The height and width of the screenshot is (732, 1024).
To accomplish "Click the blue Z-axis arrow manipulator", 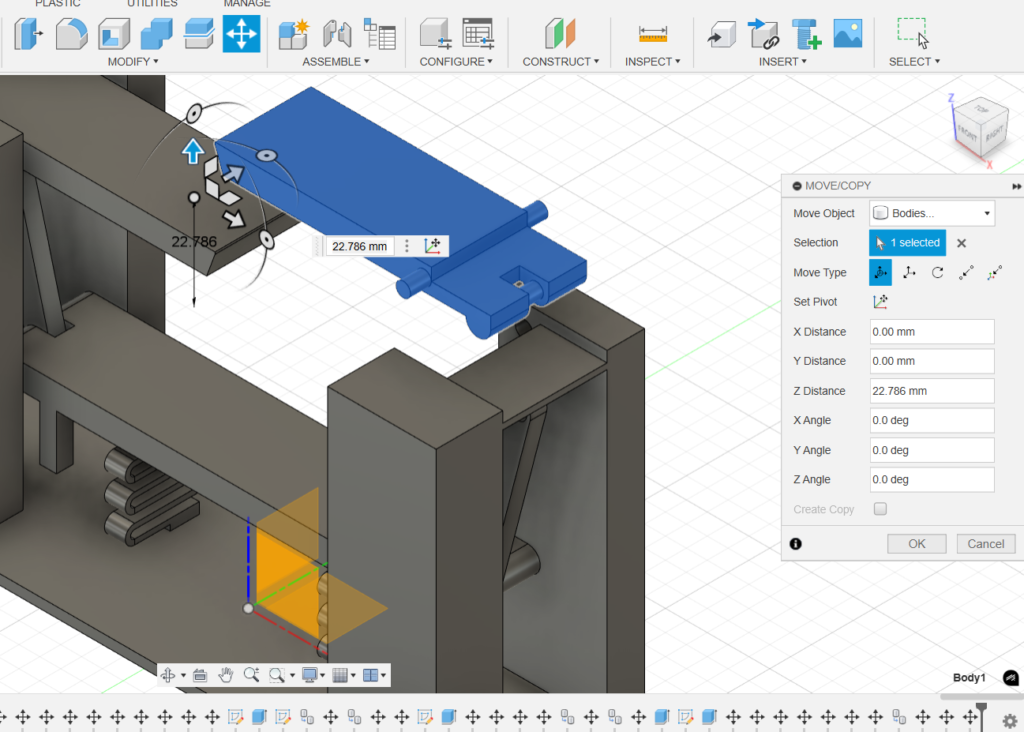I will pyautogui.click(x=193, y=151).
